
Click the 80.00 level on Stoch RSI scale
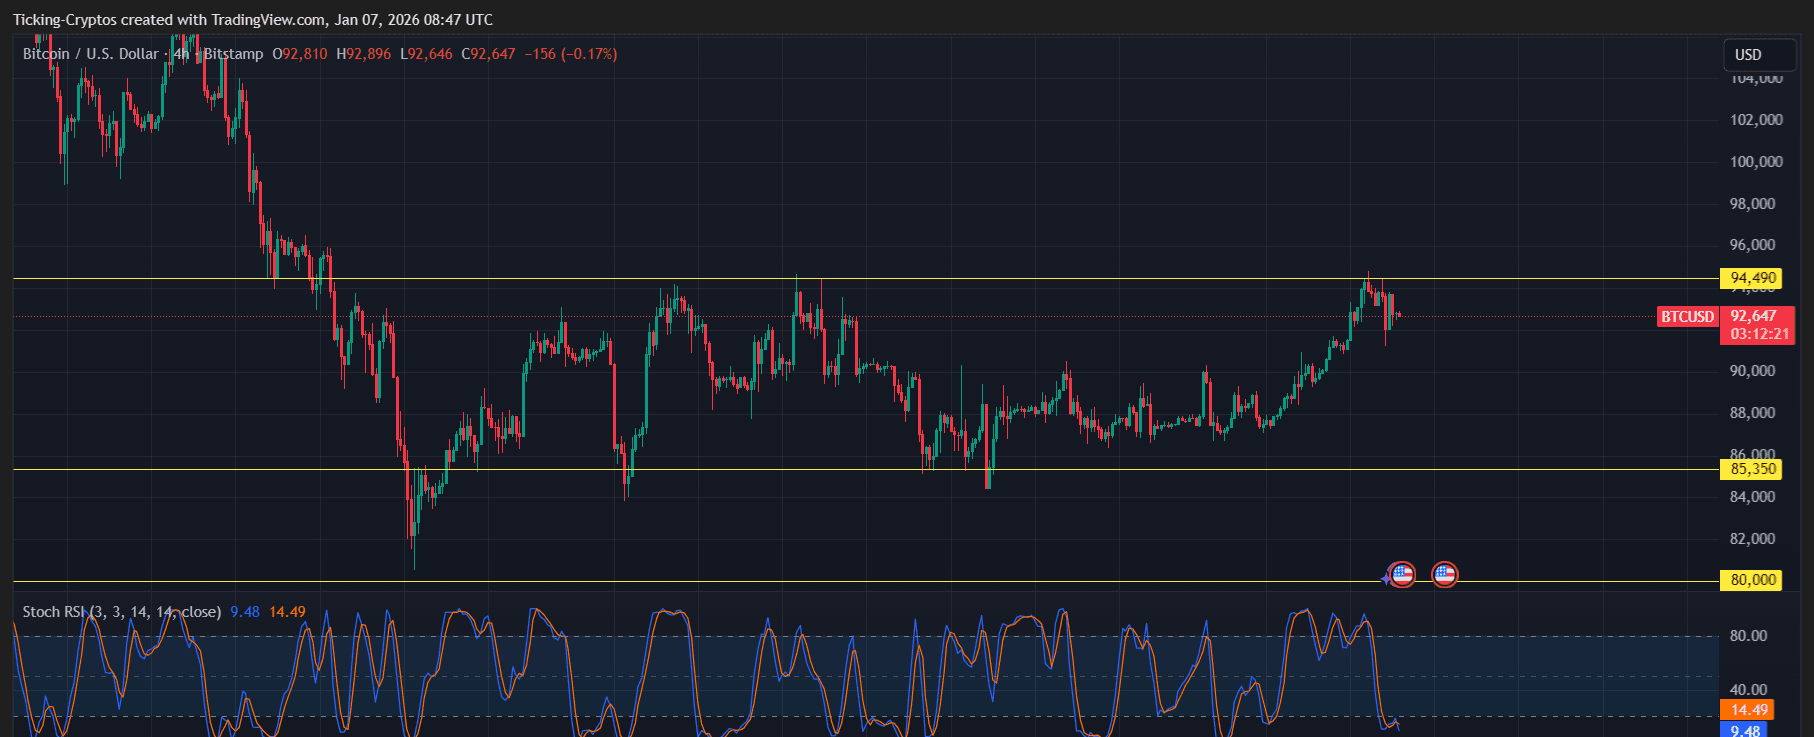[1749, 636]
